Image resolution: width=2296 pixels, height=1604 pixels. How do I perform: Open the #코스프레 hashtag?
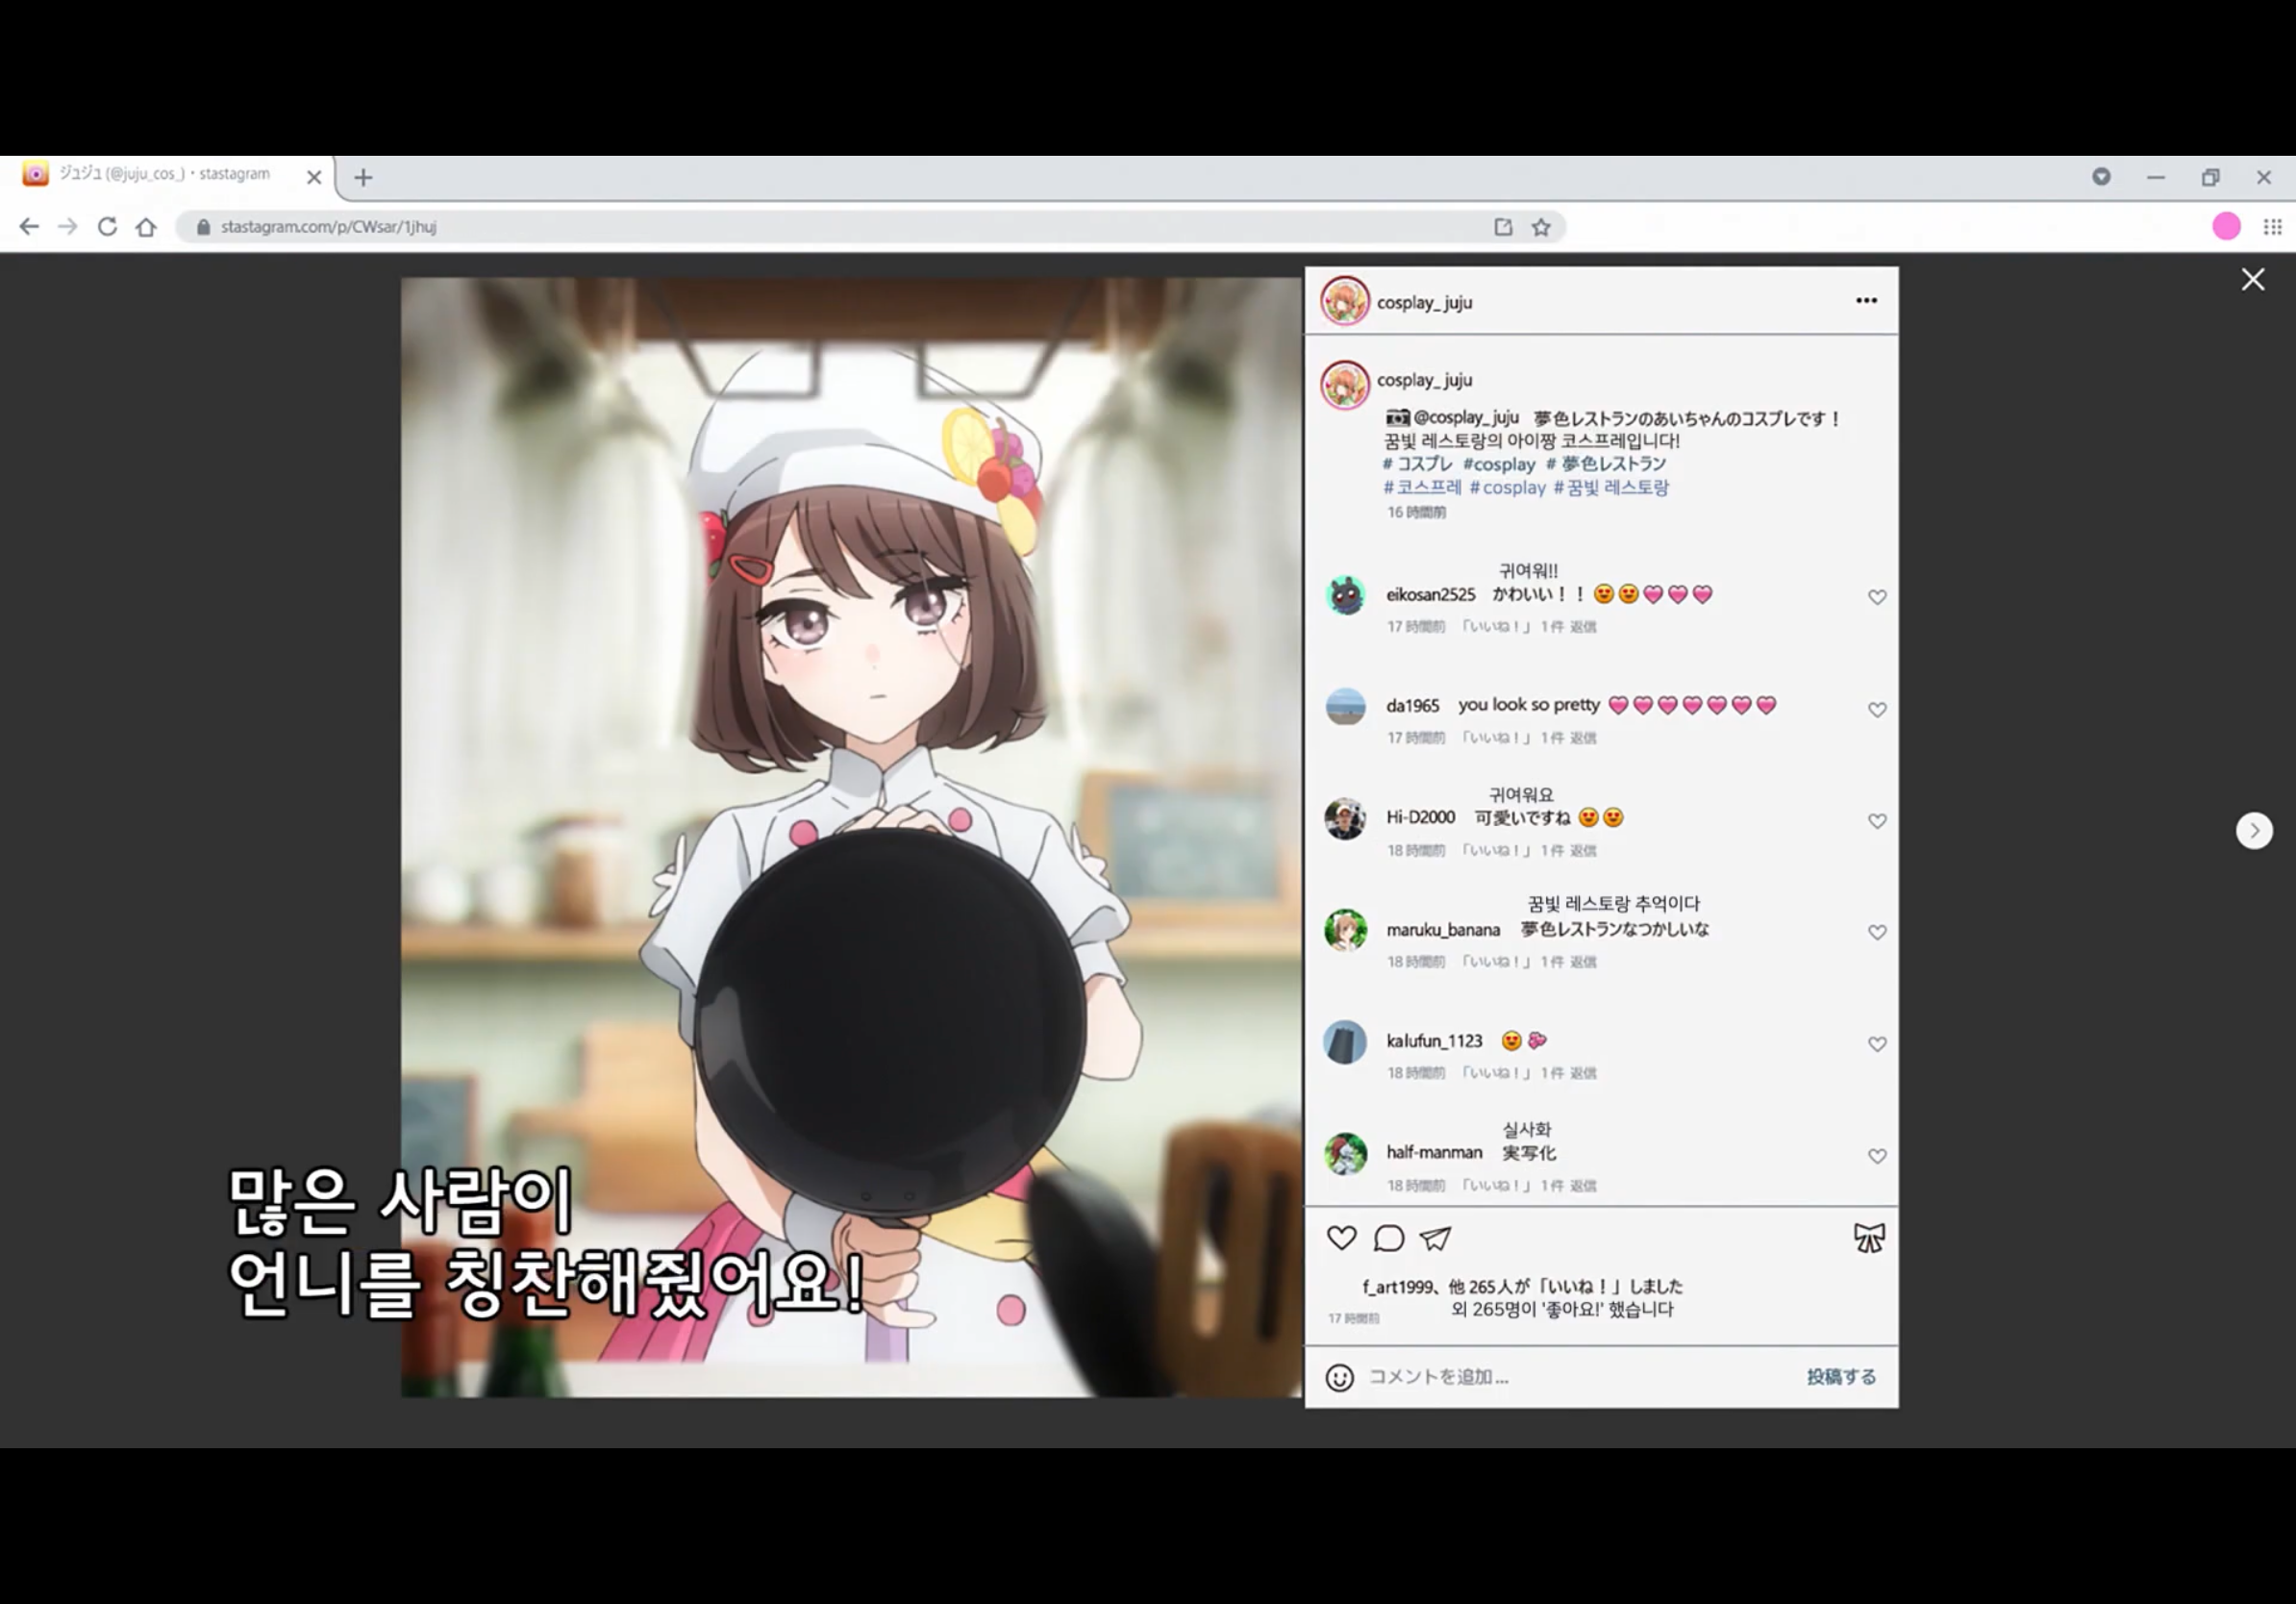(1421, 488)
